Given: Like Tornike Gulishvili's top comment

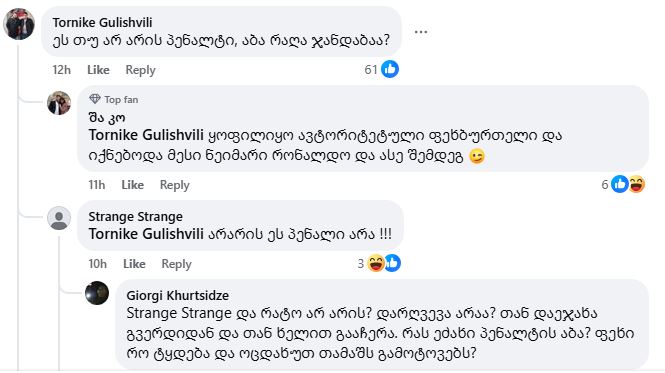Looking at the screenshot, I should [98, 70].
